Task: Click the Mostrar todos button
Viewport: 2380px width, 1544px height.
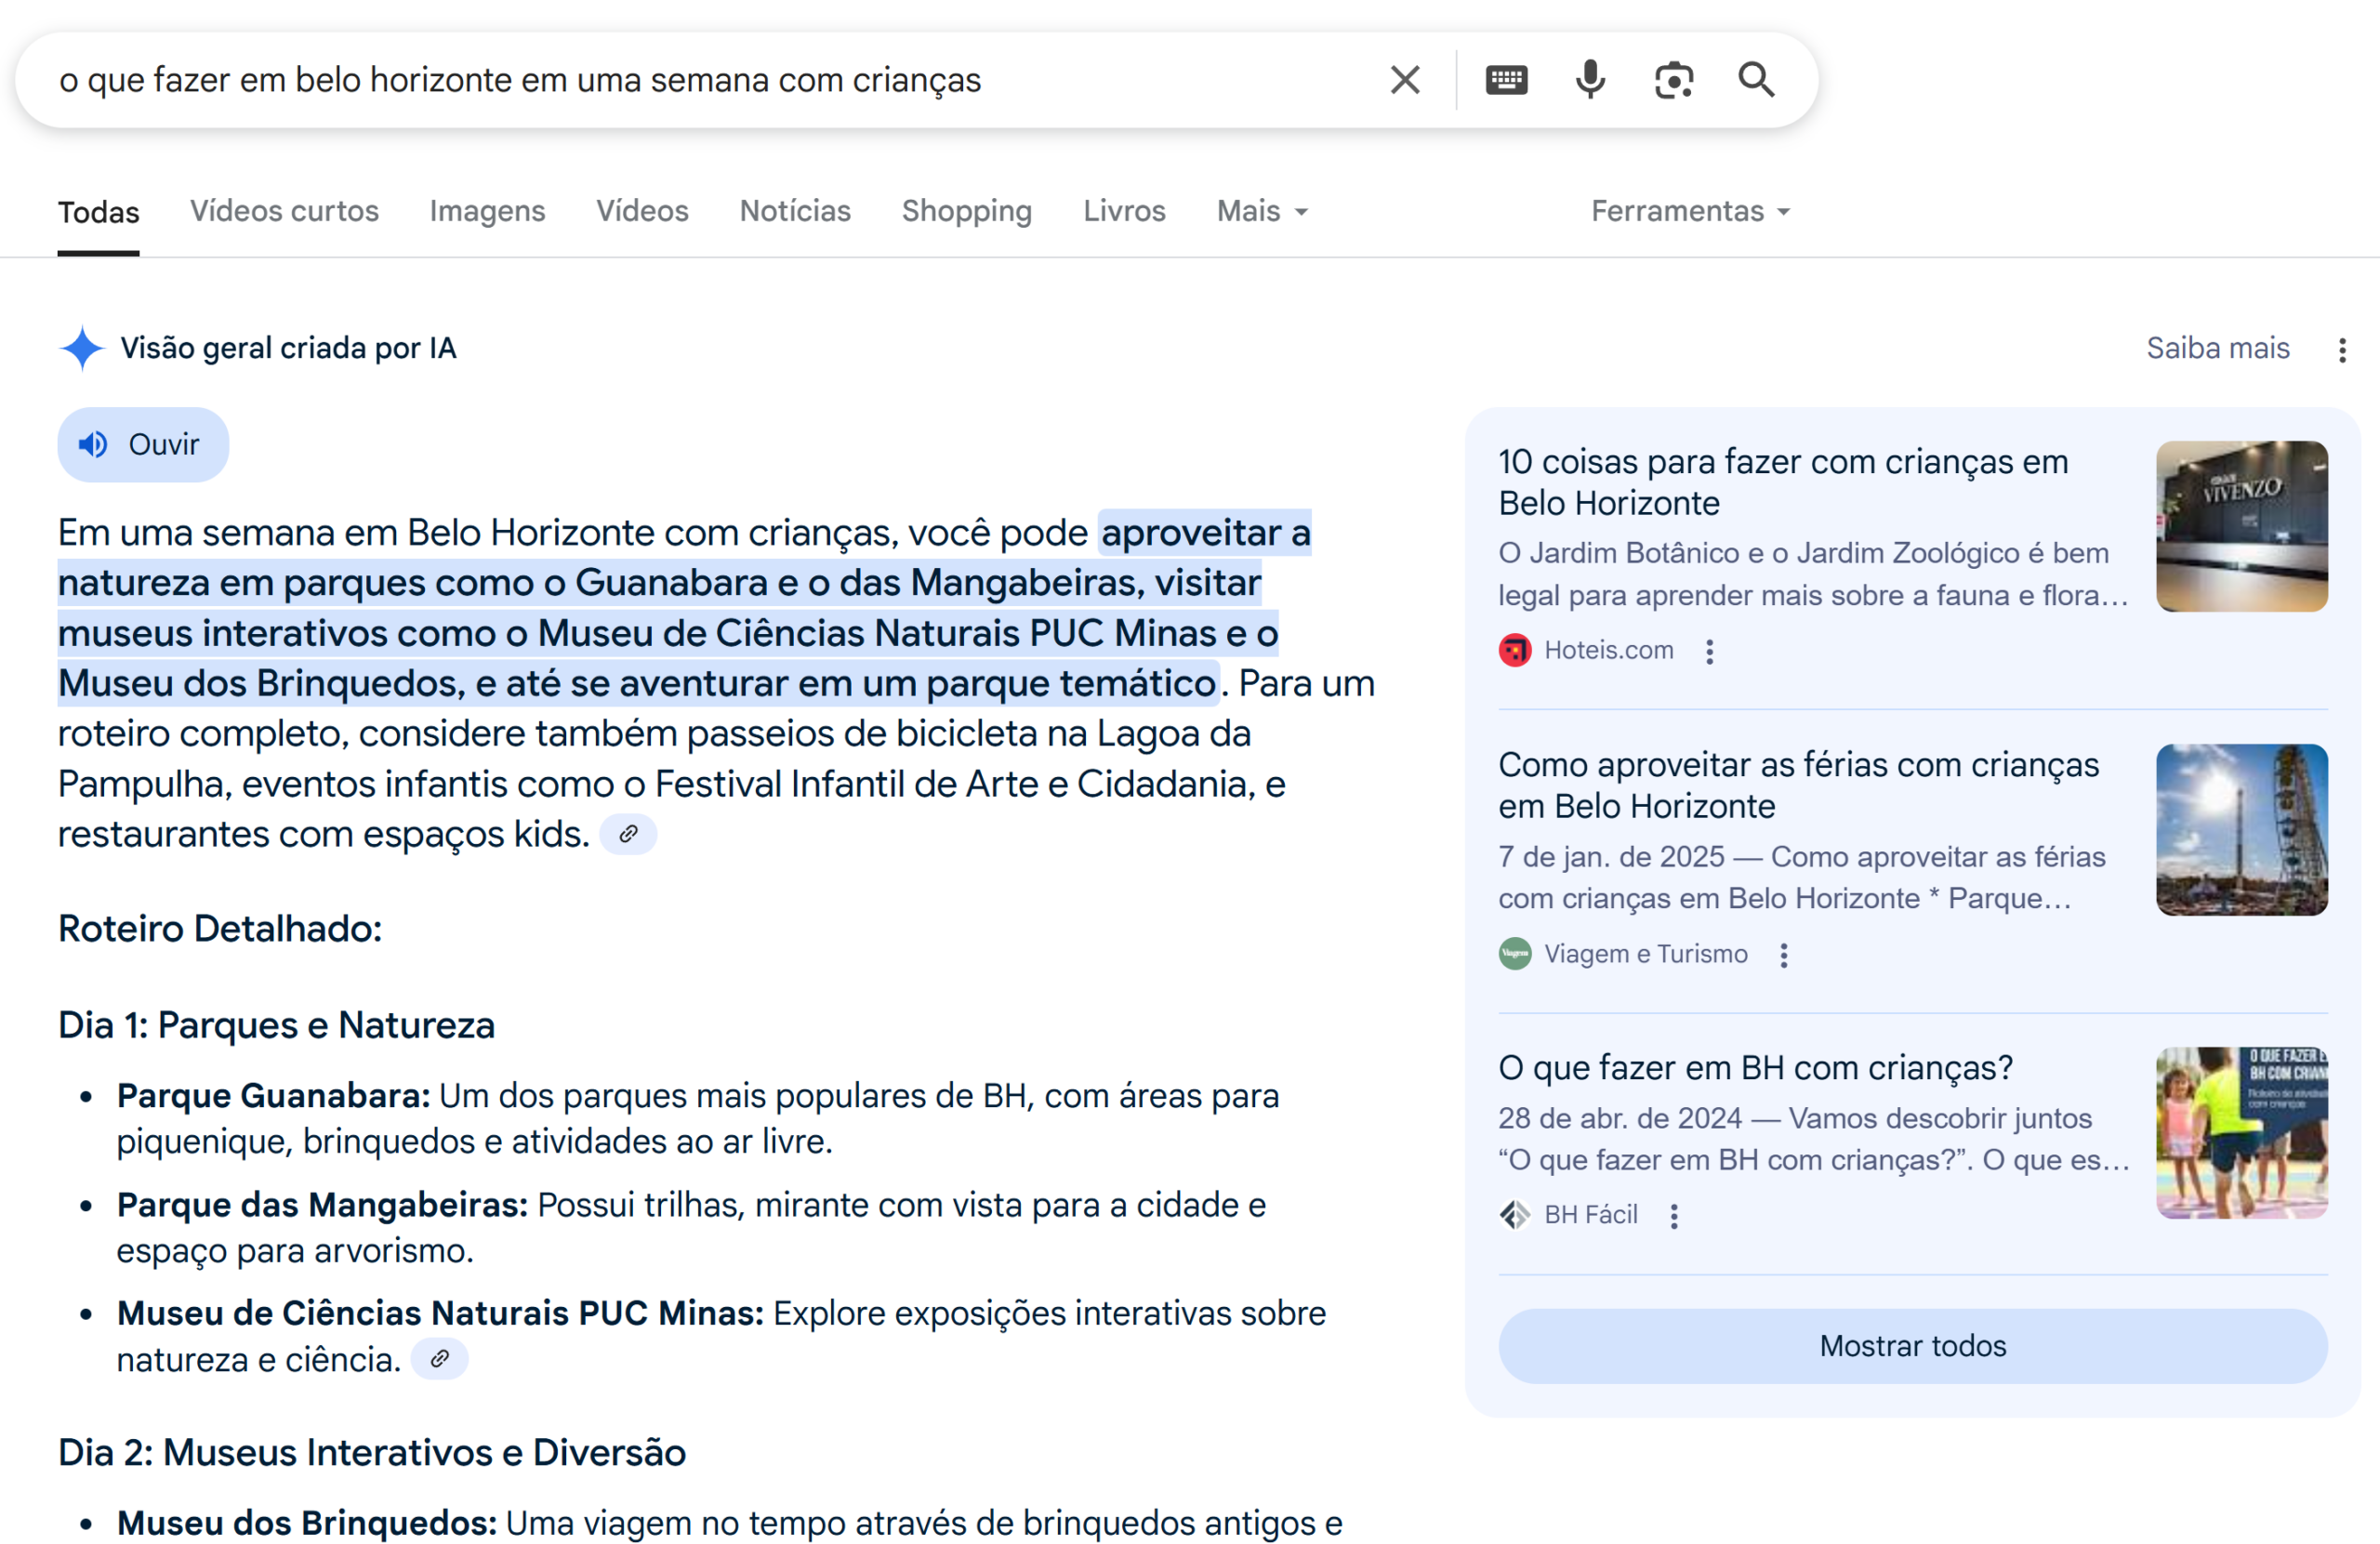Action: 1912,1347
